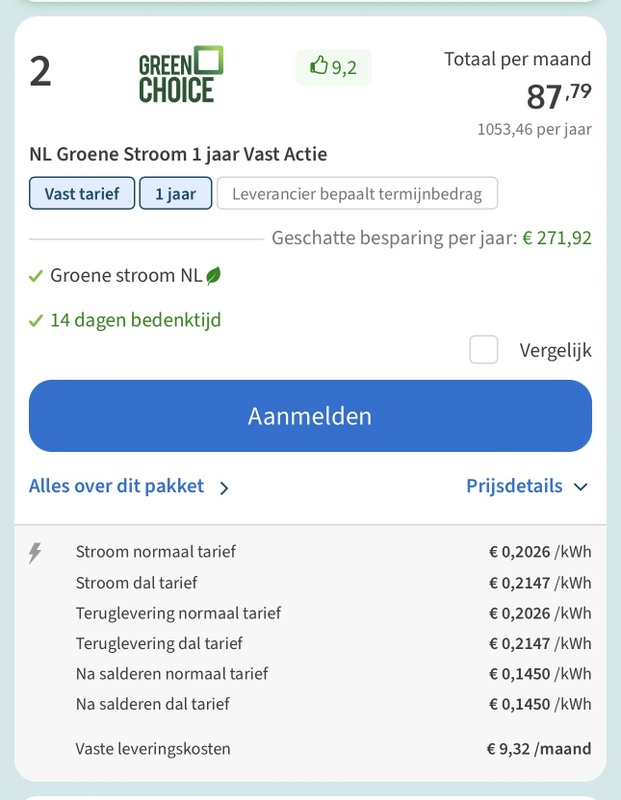Select the Vast tarief tag

pos(82,194)
